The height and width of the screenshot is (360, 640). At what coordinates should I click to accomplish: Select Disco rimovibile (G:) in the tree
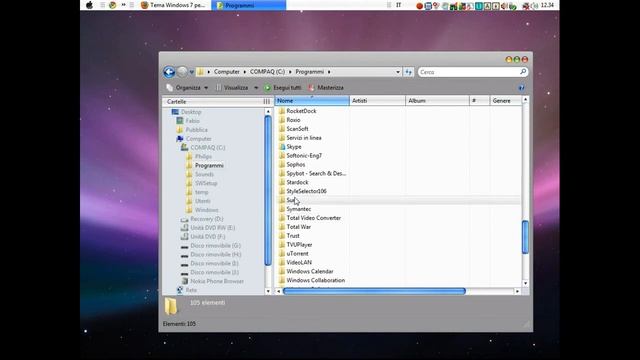click(x=215, y=246)
